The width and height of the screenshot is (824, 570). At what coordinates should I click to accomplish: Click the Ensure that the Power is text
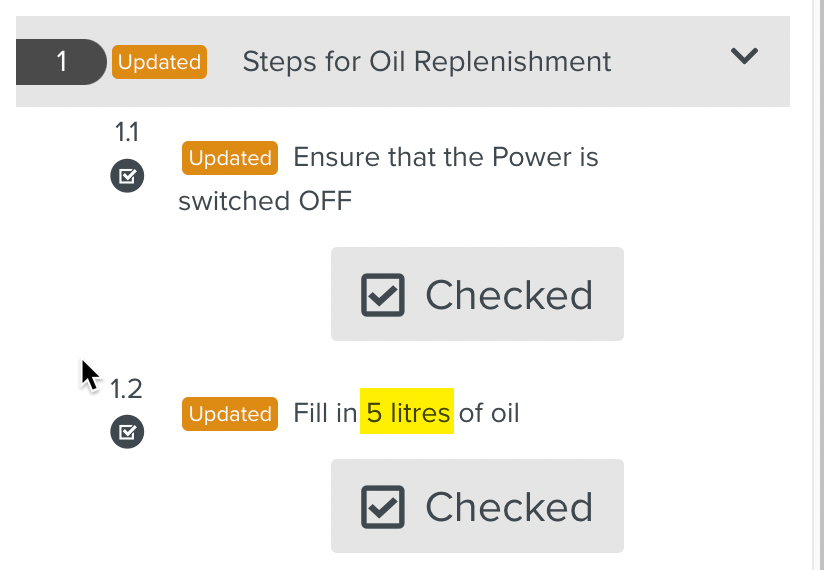click(446, 158)
